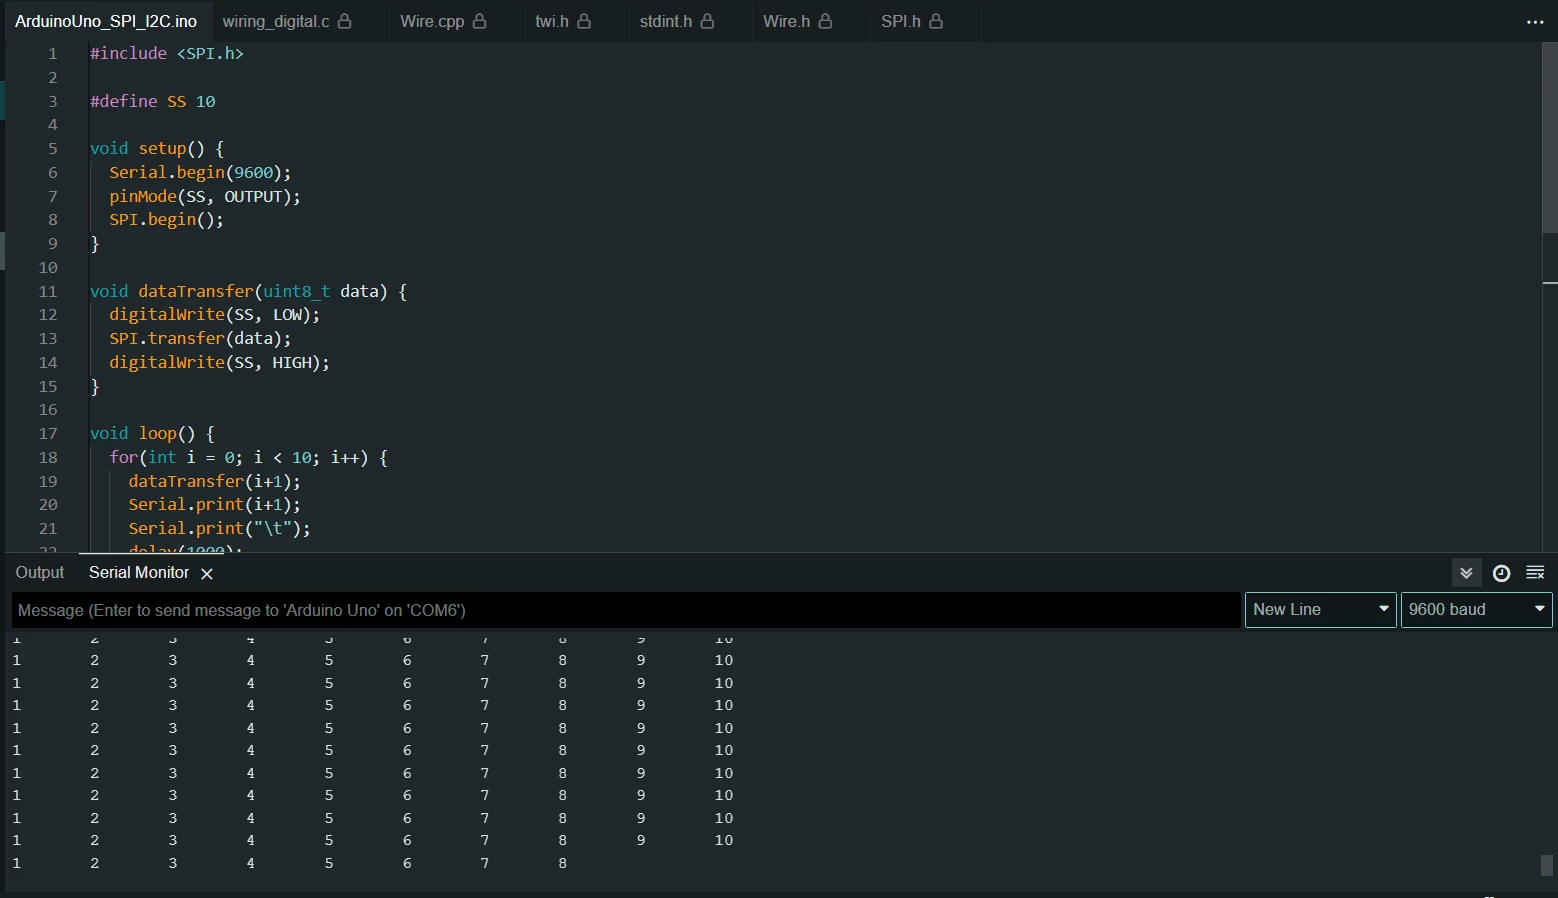
Task: Click the serial output scrollbar thumb
Action: (x=1547, y=865)
